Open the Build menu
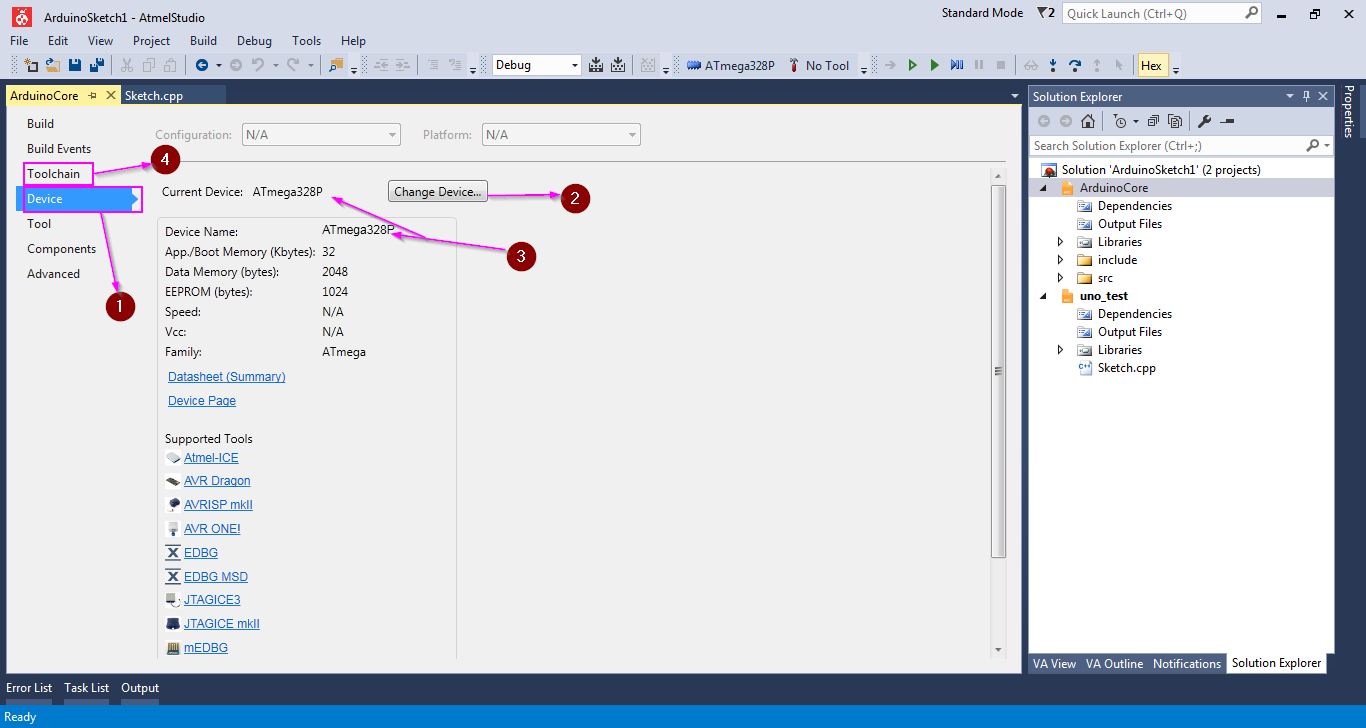This screenshot has width=1366, height=728. tap(203, 41)
